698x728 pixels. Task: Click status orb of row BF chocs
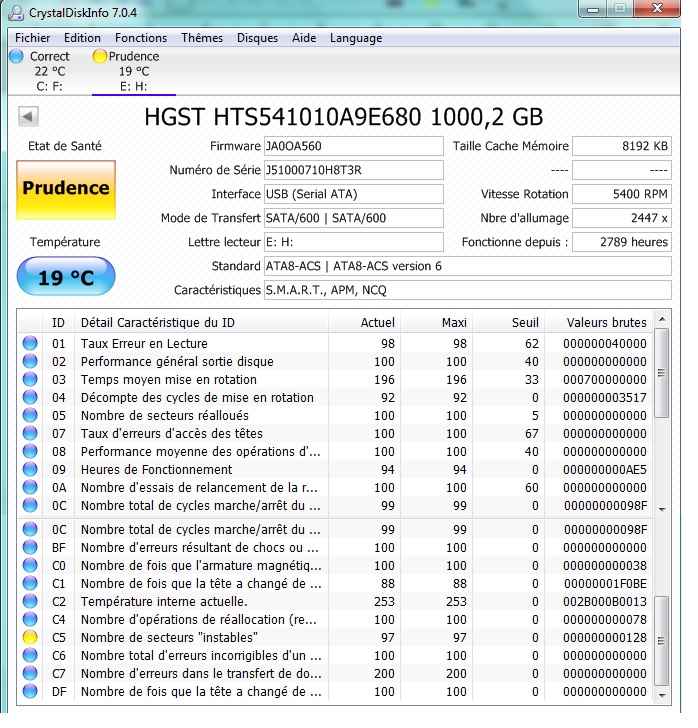[x=30, y=548]
